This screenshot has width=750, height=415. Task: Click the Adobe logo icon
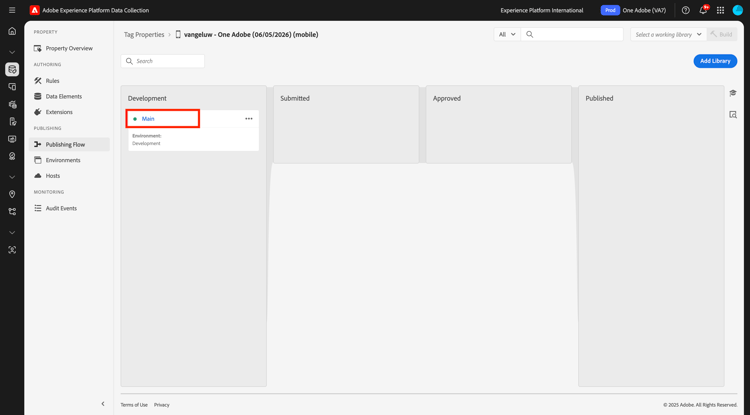(34, 10)
